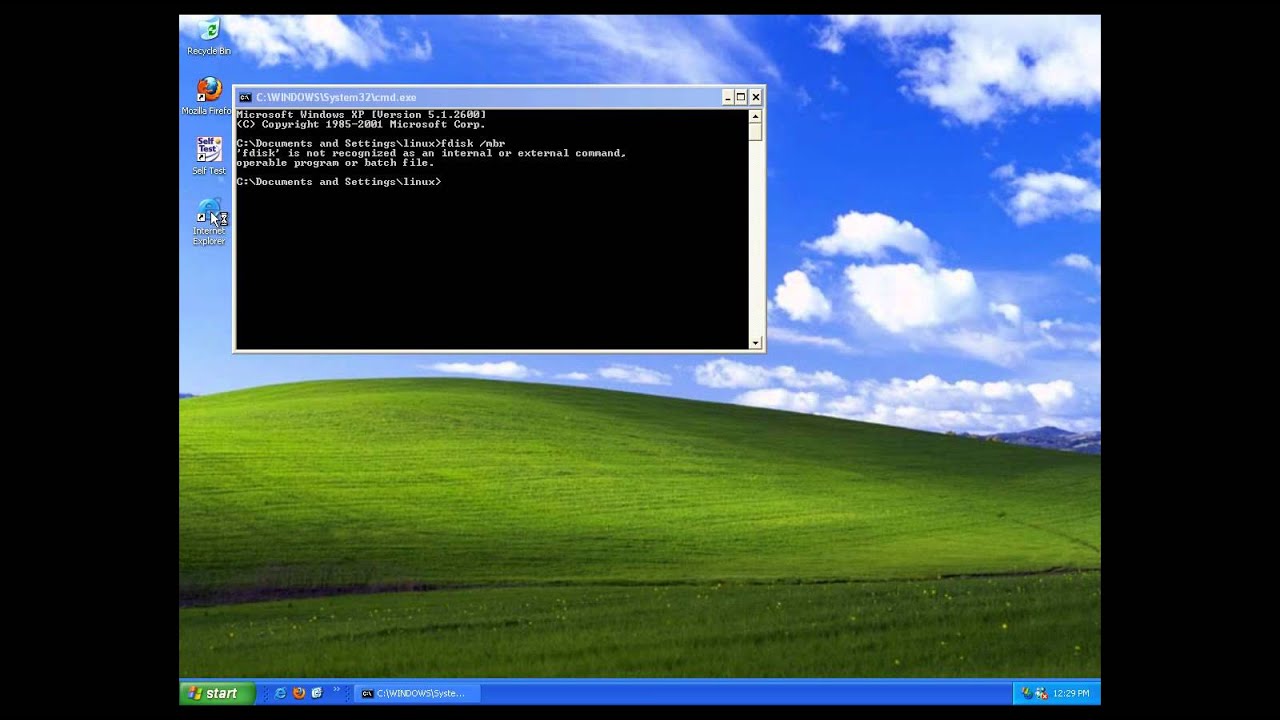
Task: Open the Recycle Bin desktop icon
Action: [208, 36]
